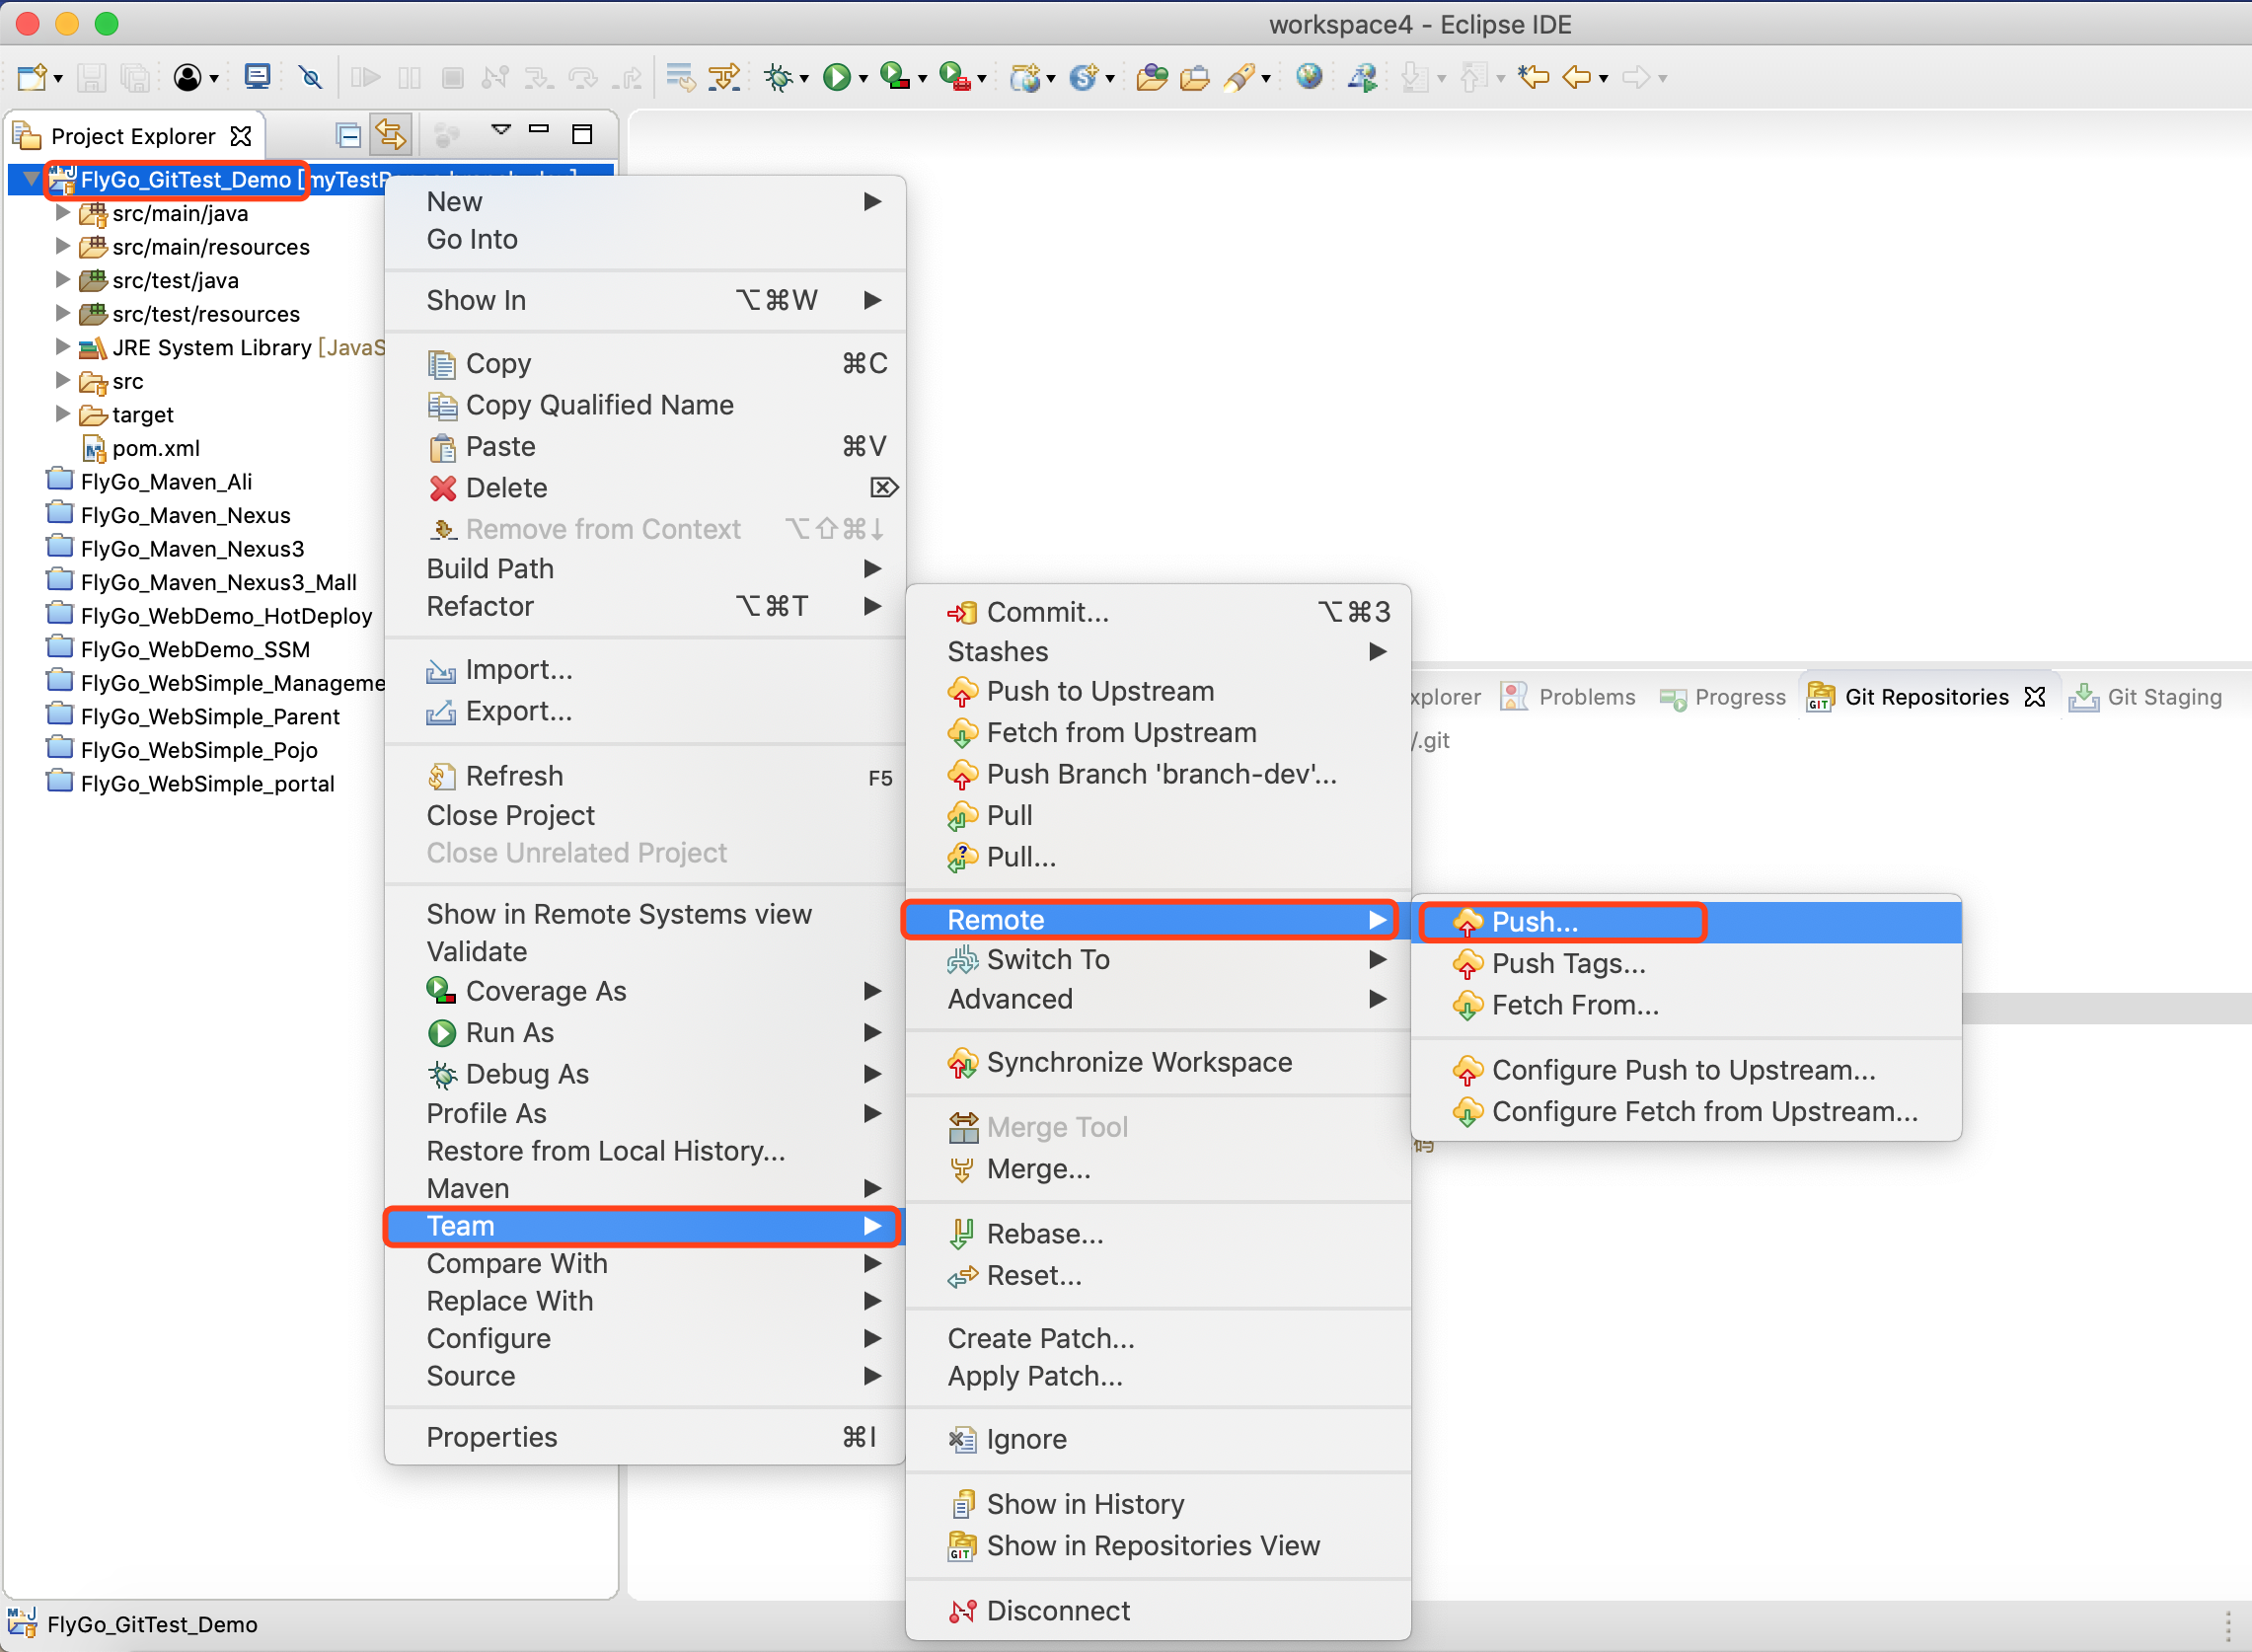Select FlyGo_Maven_Nexus project in tree

[185, 515]
